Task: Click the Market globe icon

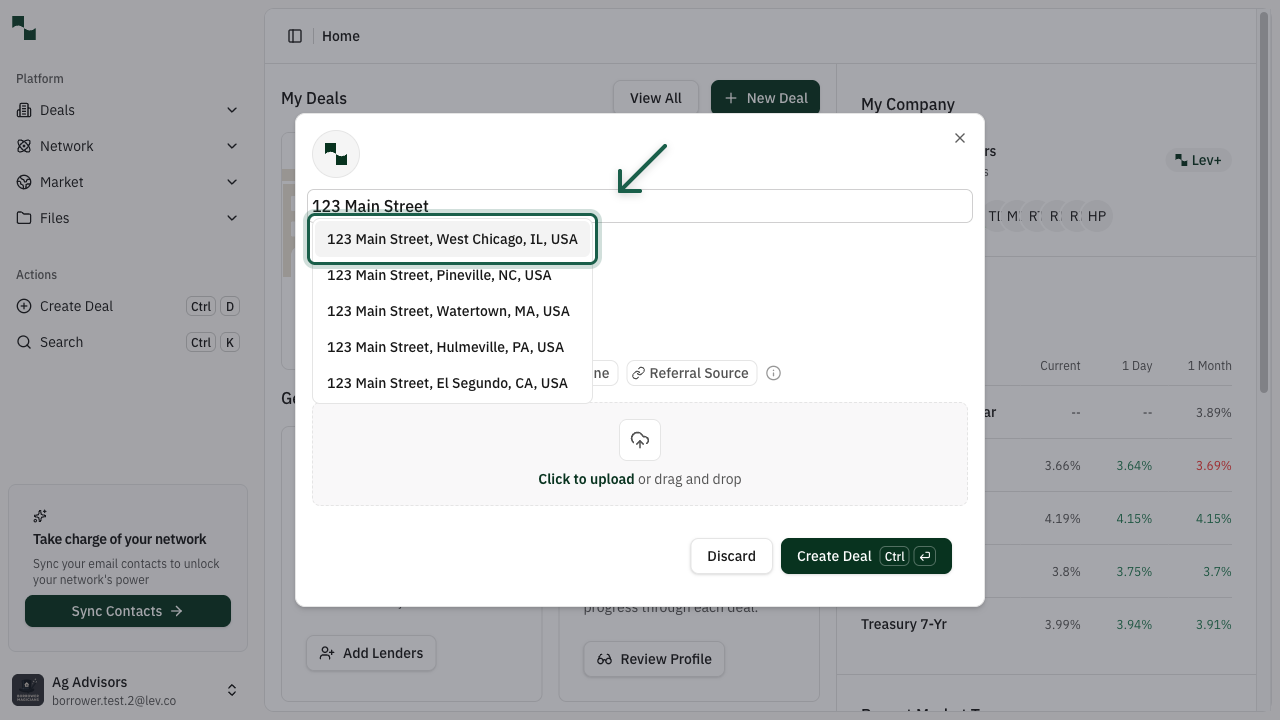Action: [22, 181]
